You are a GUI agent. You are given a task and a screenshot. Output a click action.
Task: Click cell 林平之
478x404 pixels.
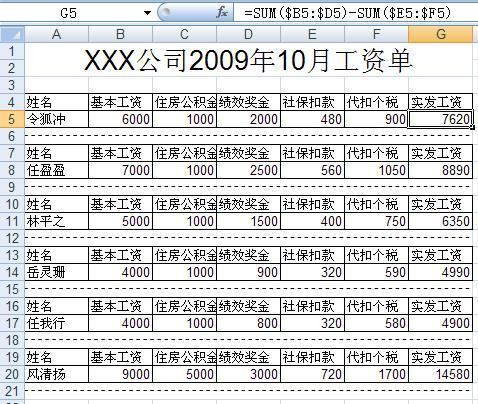57,221
